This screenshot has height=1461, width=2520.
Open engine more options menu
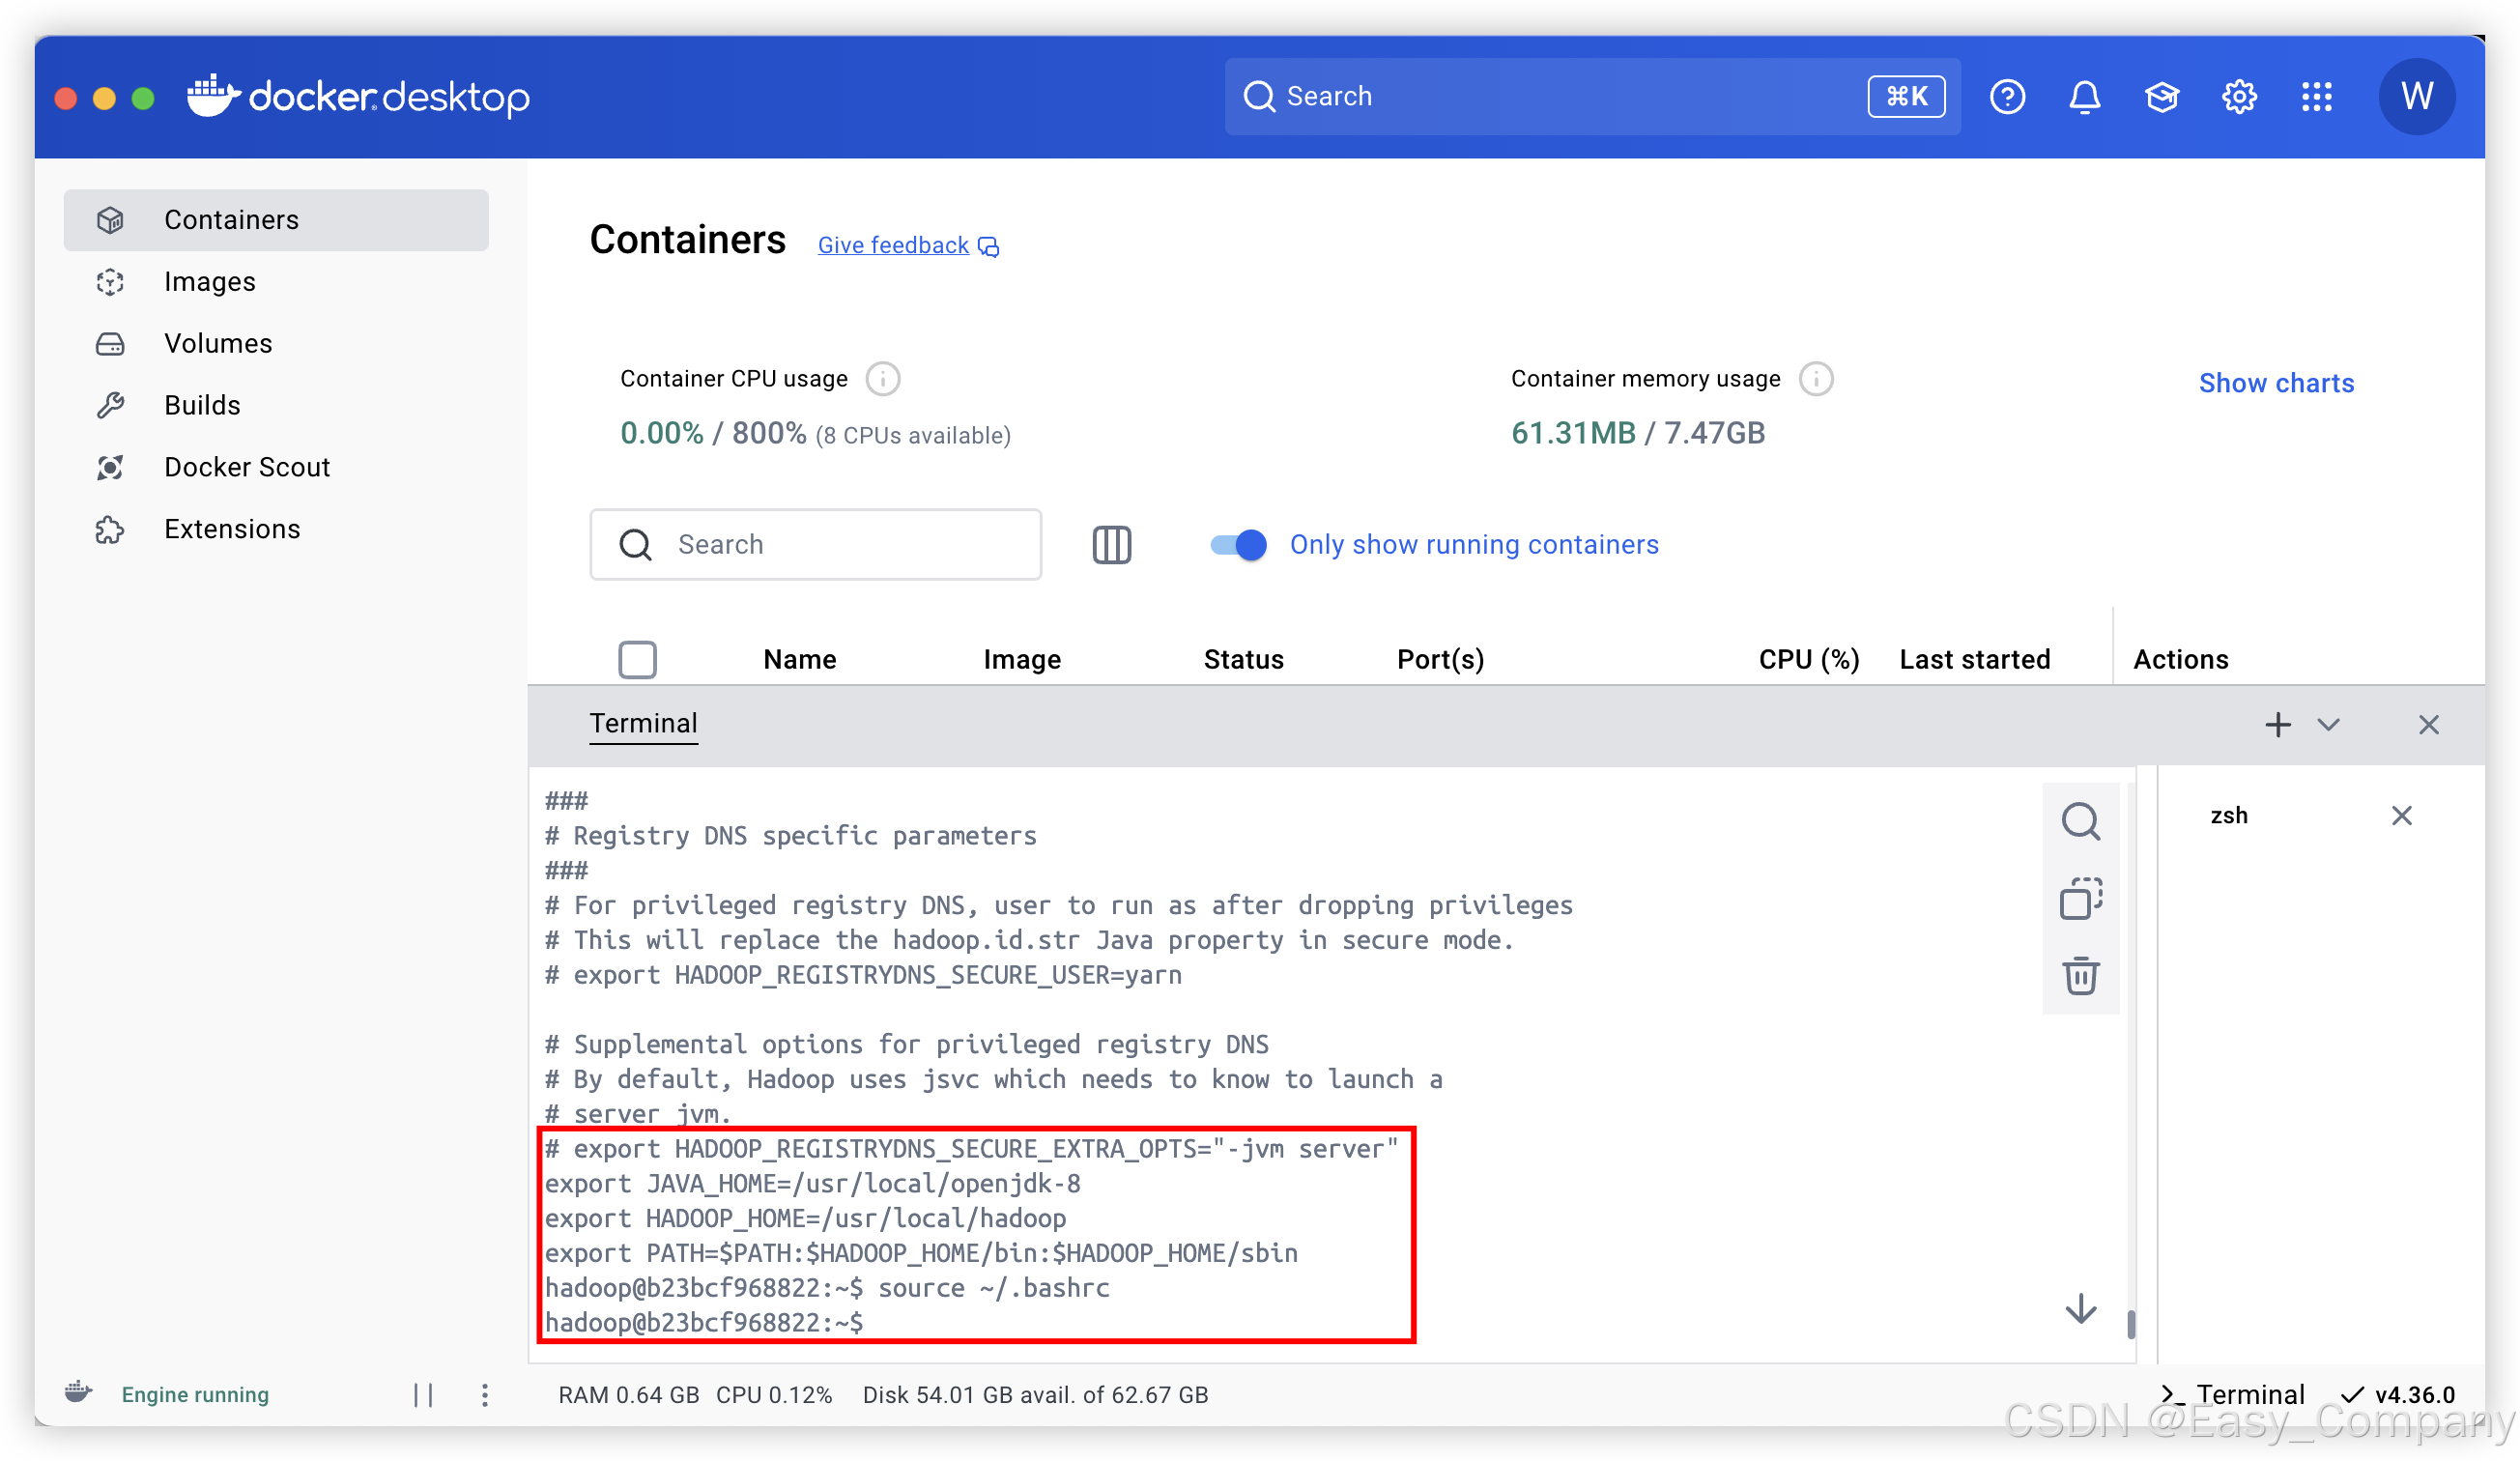tap(484, 1394)
